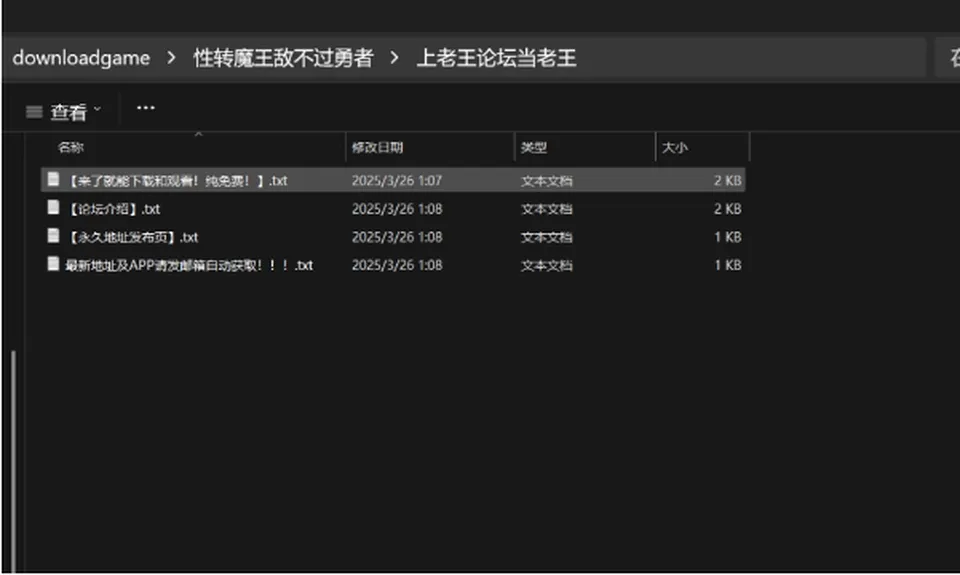Click 文本文档 type in the 【论坛介绍】 row

pyautogui.click(x=546, y=209)
